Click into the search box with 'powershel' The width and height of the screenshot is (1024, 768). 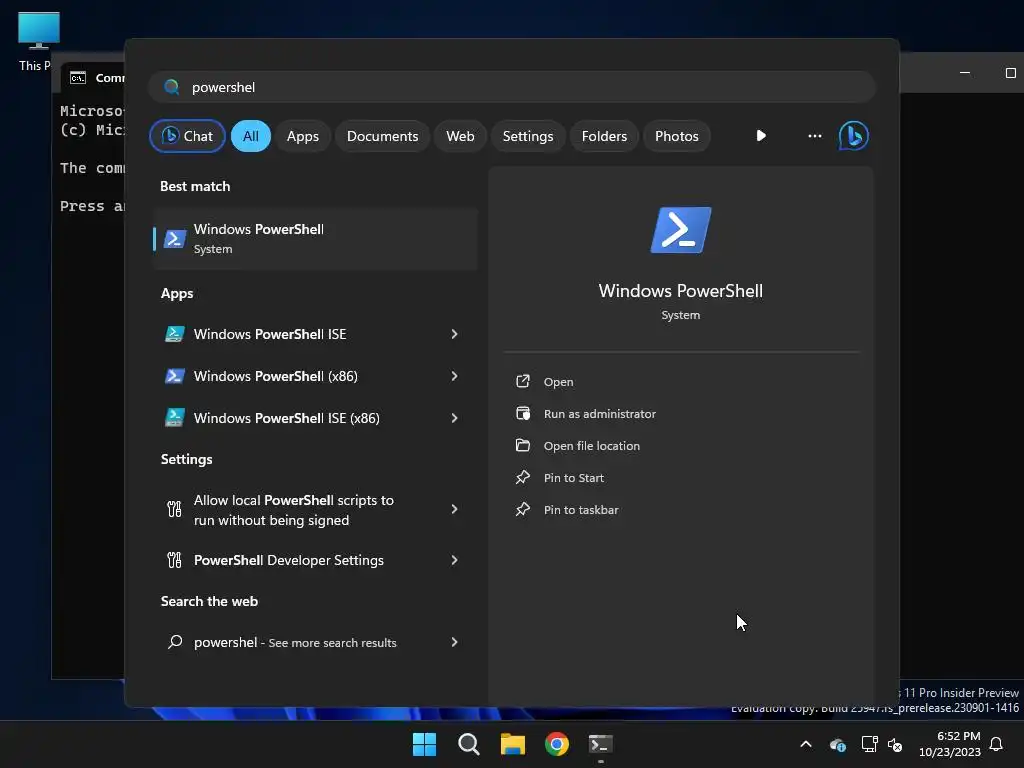click(512, 87)
